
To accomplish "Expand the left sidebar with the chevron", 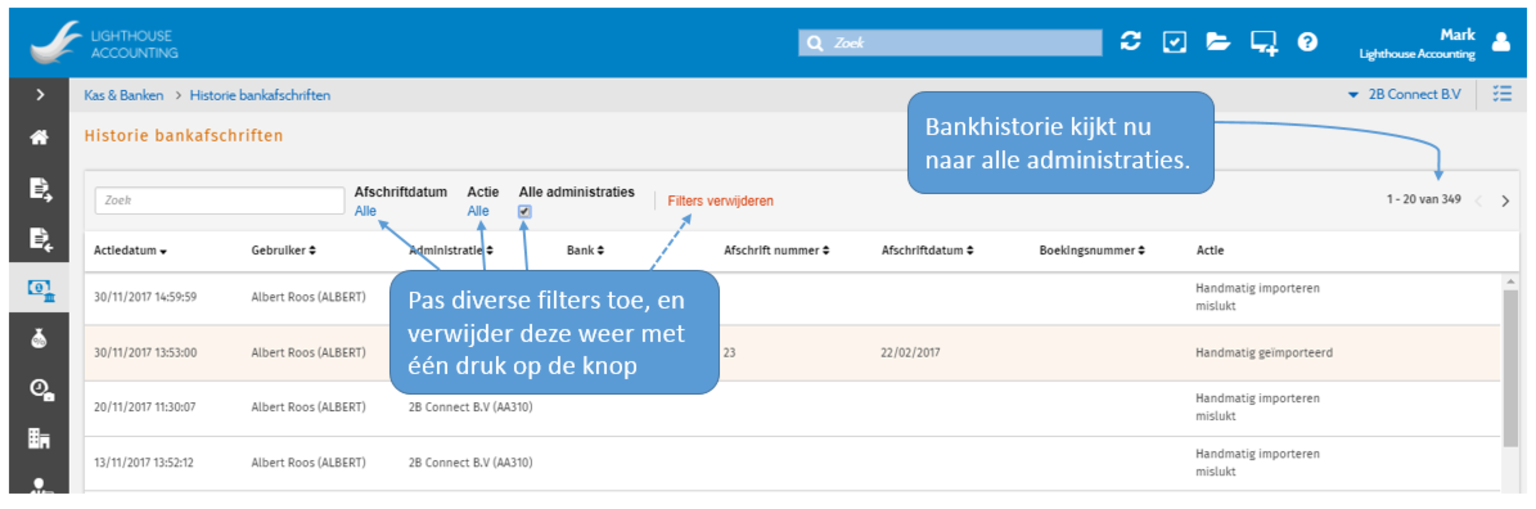I will [x=40, y=95].
